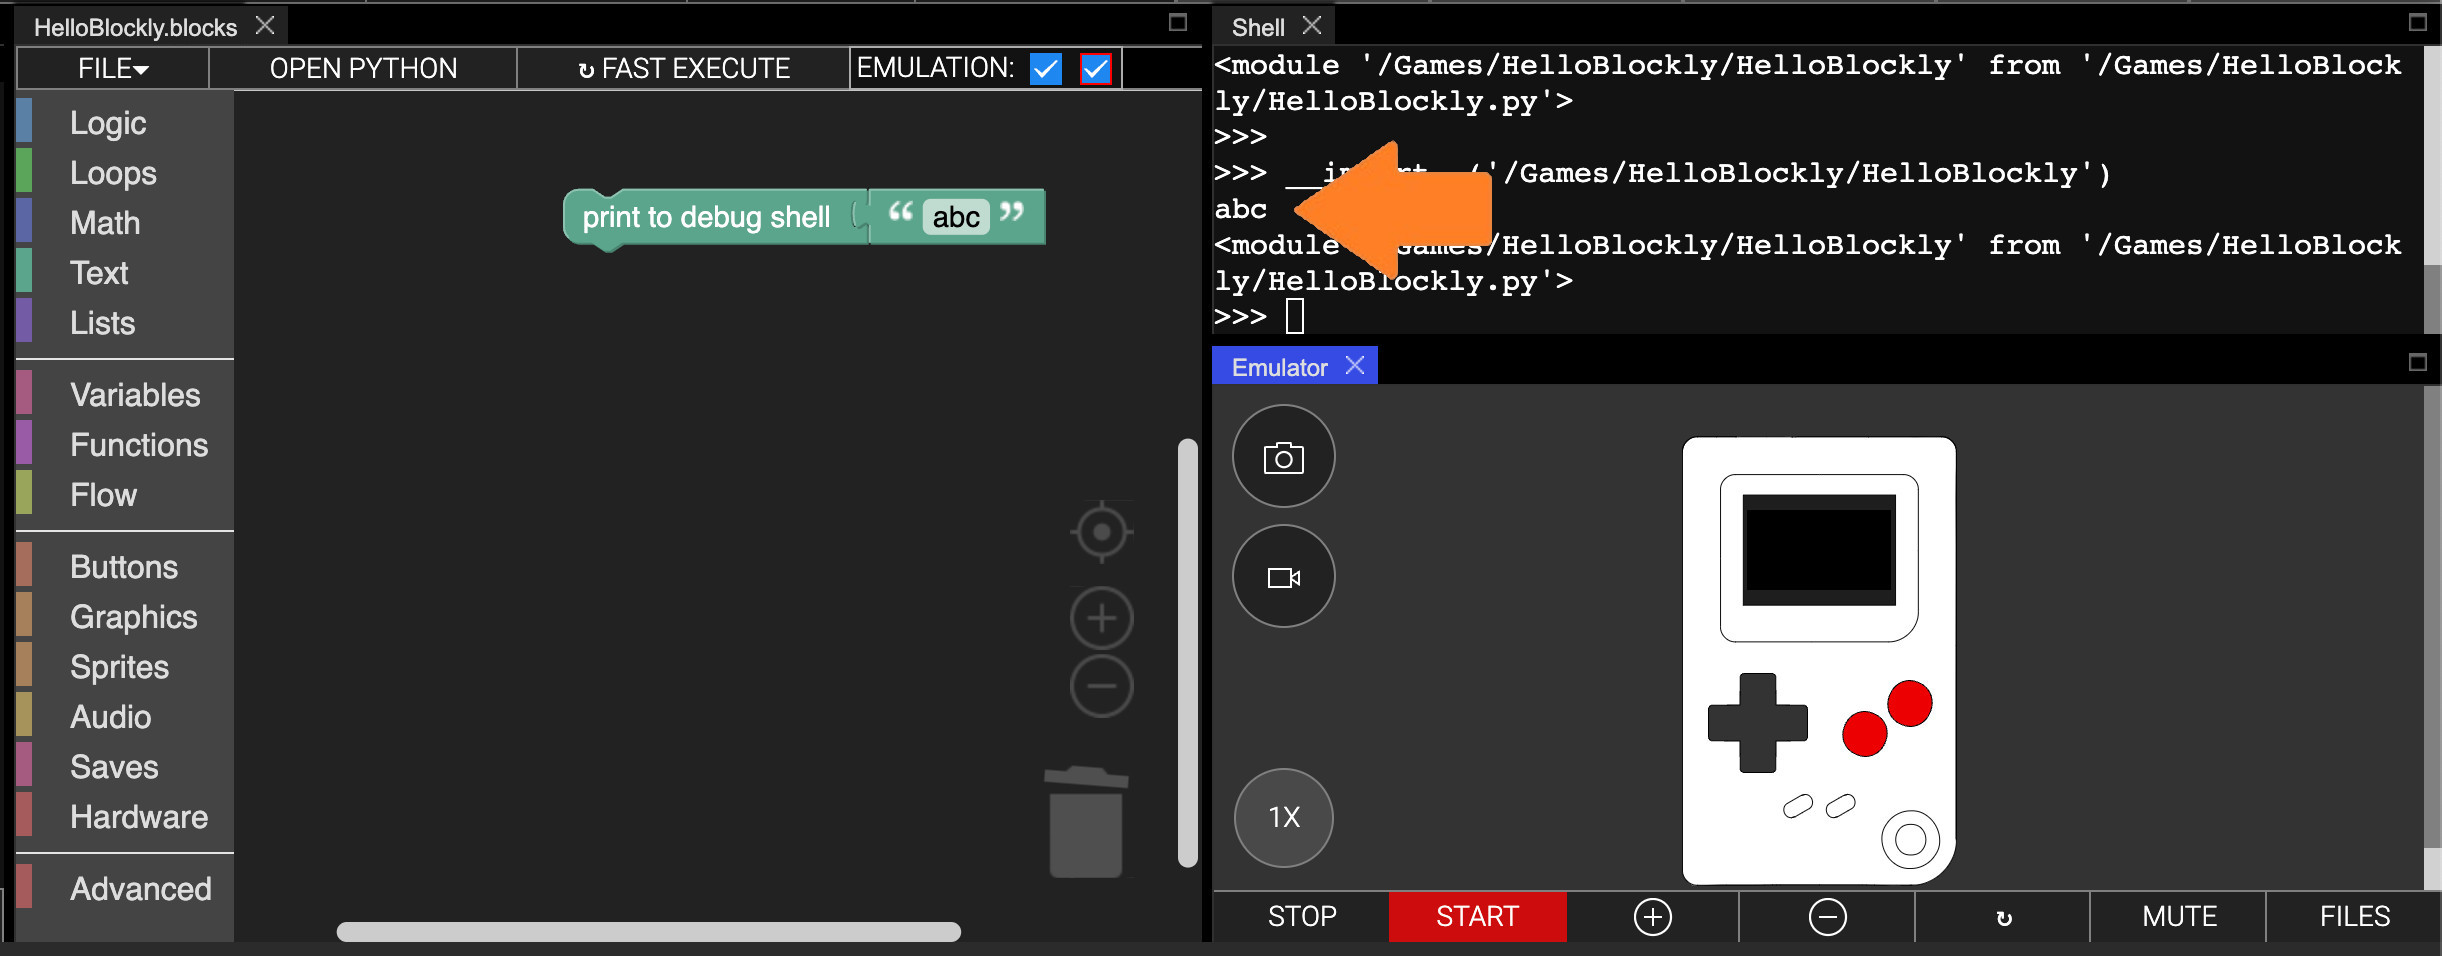
Task: Zoom in the Blockly workspace
Action: pyautogui.click(x=1101, y=618)
